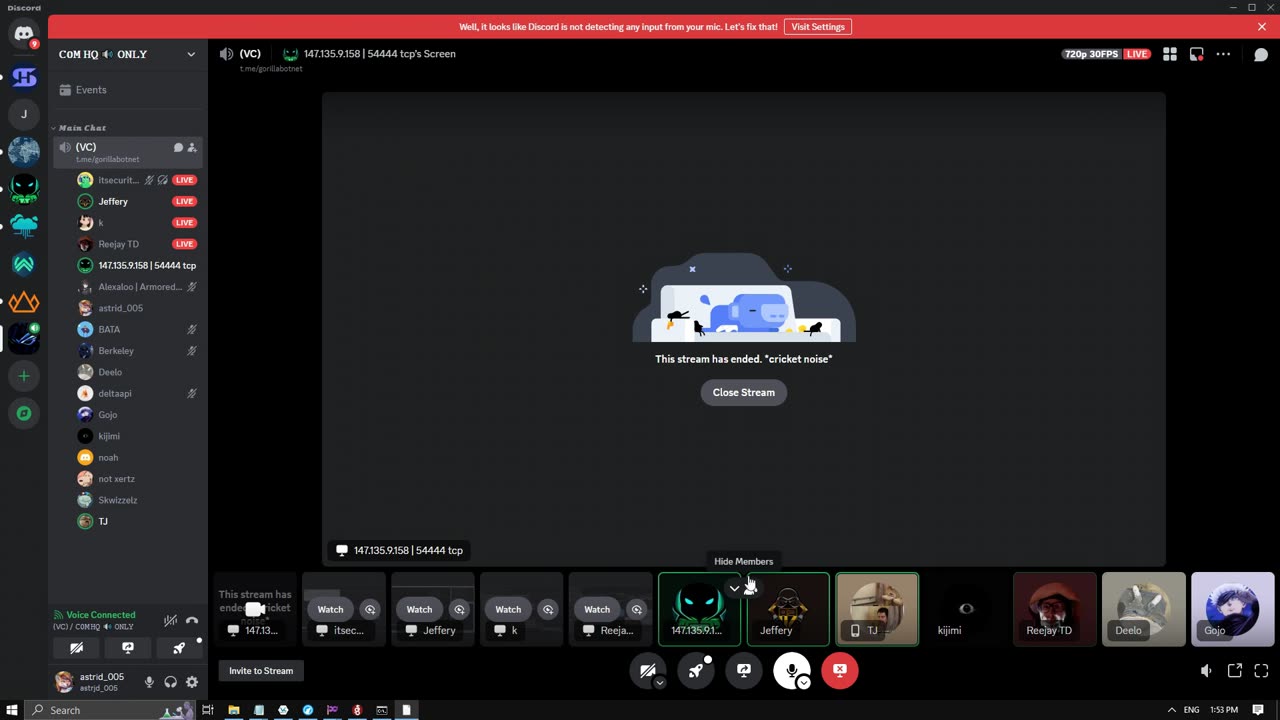Select Jeffery in voice member list

pos(137,201)
